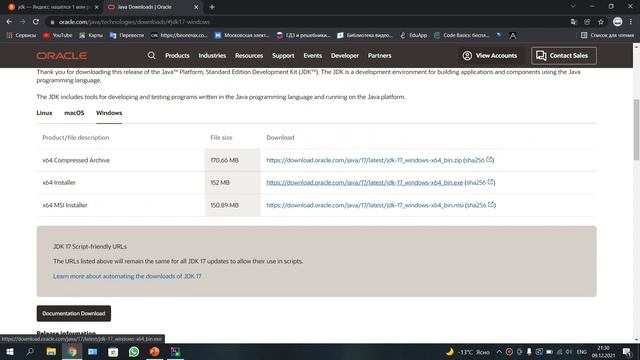Screen dimensions: 640x360
Task: Open the Products menu
Action: click(x=177, y=56)
